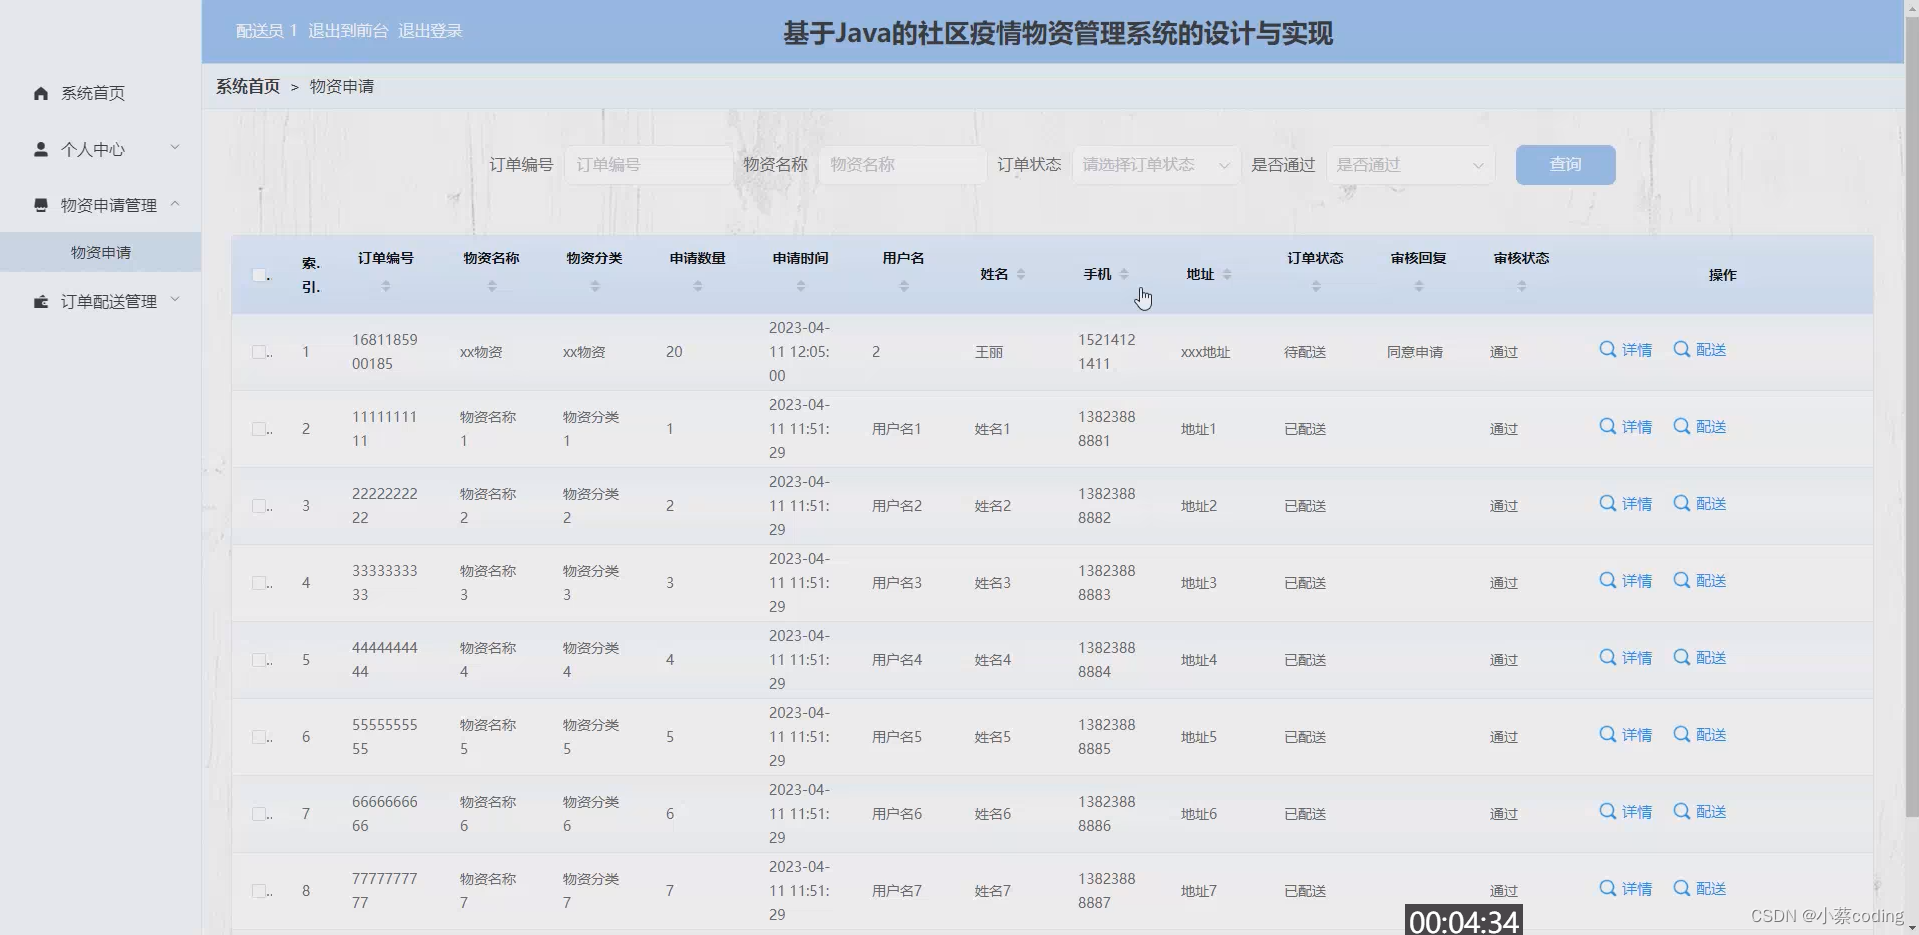The width and height of the screenshot is (1919, 935).
Task: Click 退出登录 link
Action: pyautogui.click(x=430, y=31)
